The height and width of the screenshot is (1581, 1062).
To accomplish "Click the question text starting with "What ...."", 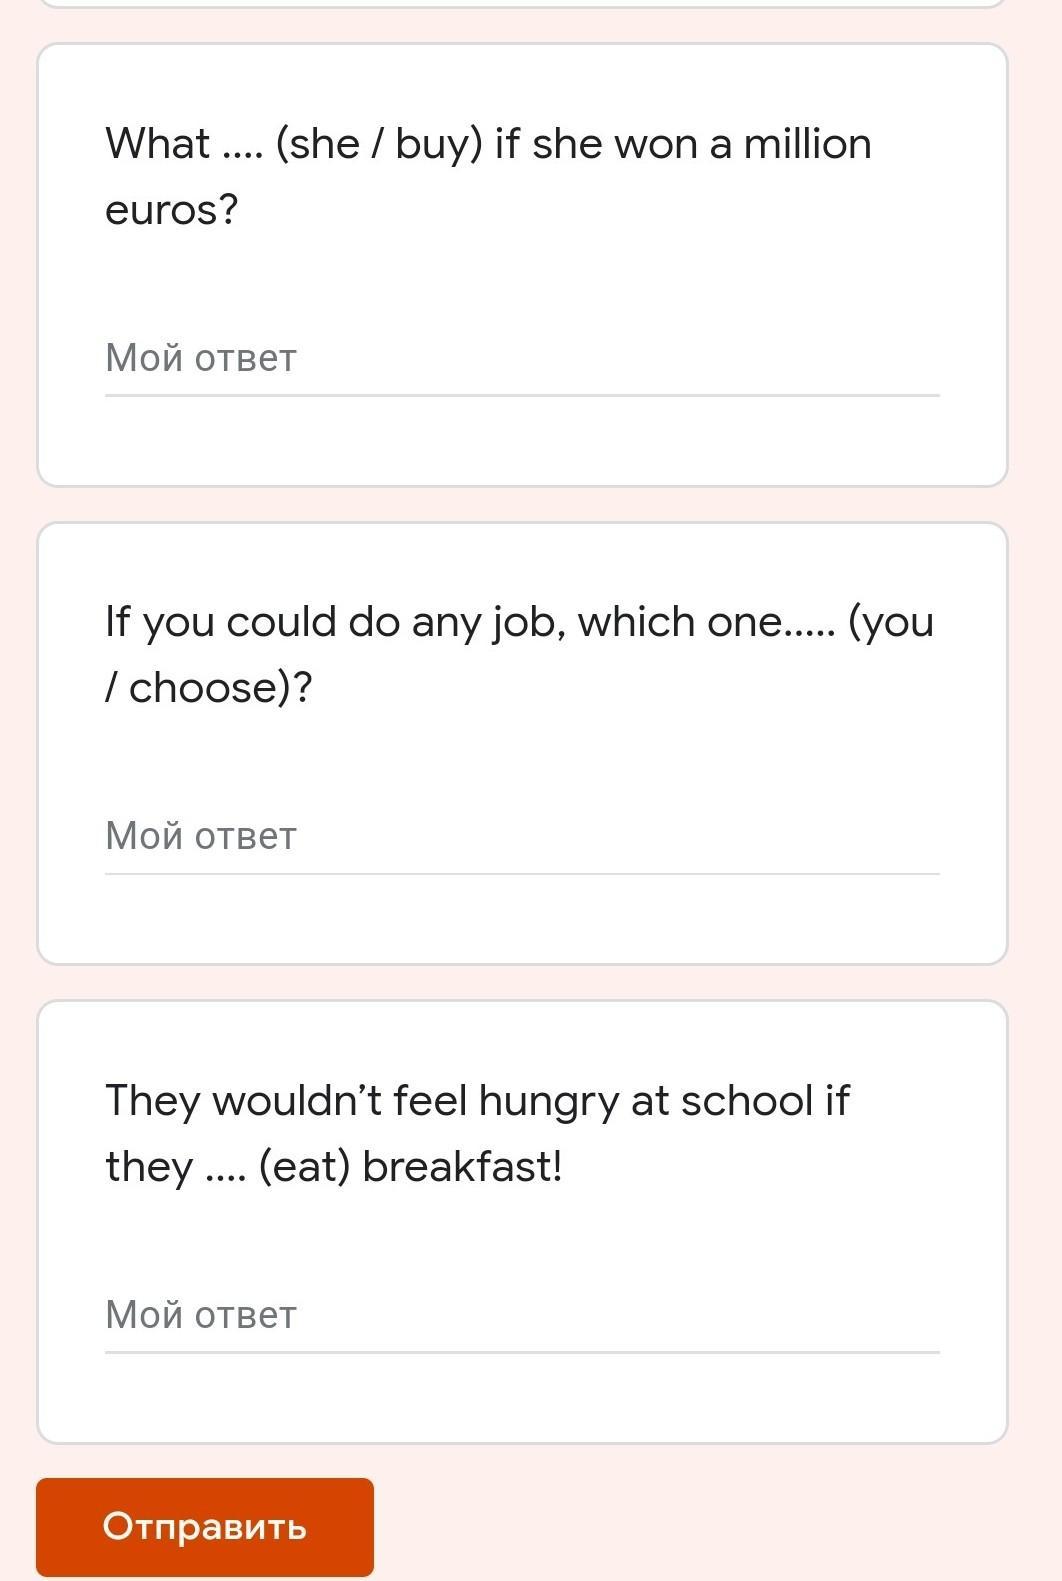I will pyautogui.click(x=488, y=145).
